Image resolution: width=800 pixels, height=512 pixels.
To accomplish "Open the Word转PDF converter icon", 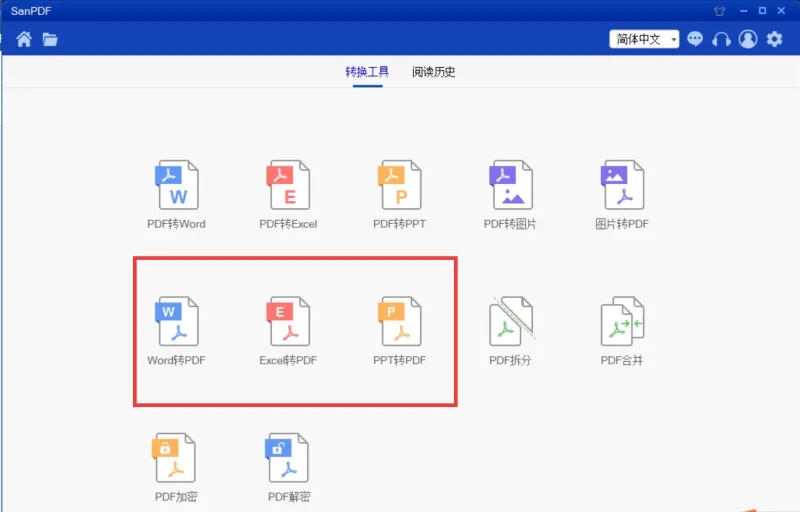I will pos(177,321).
